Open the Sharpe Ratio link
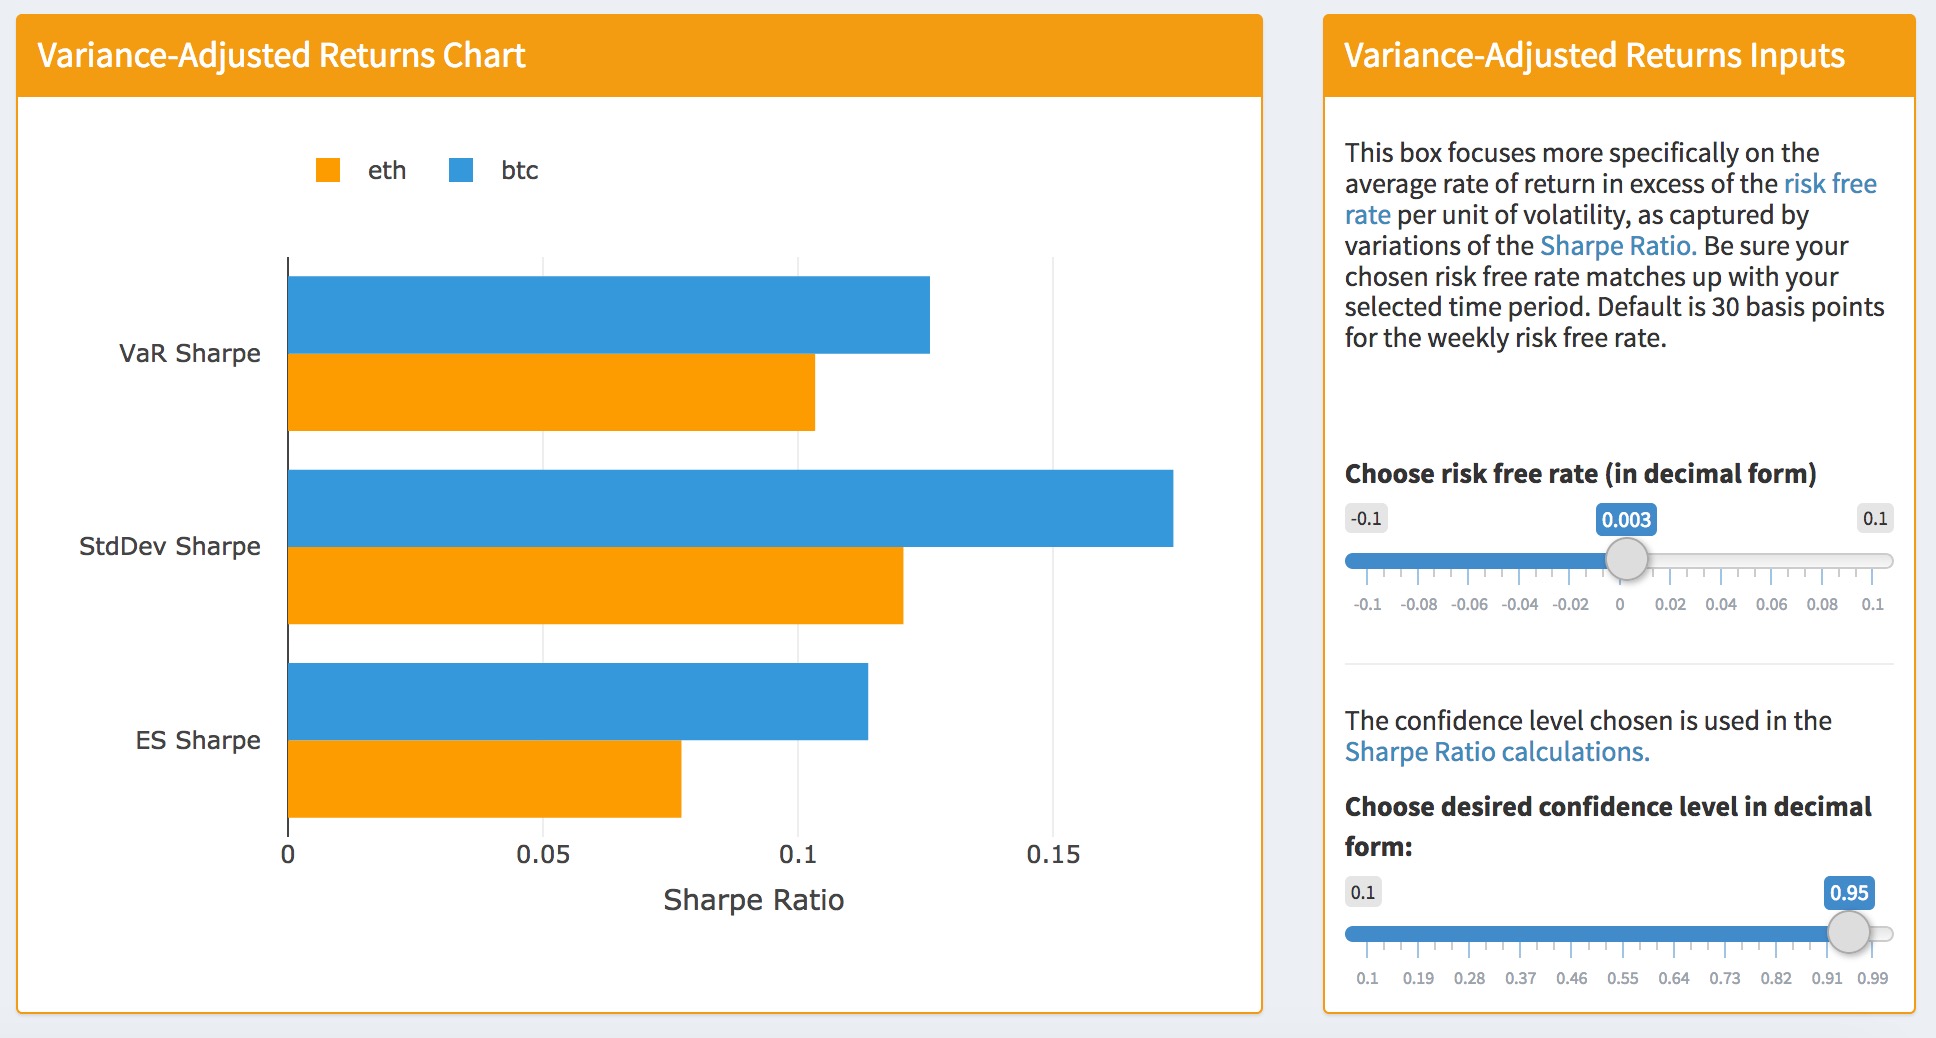The width and height of the screenshot is (1936, 1038). click(1618, 246)
